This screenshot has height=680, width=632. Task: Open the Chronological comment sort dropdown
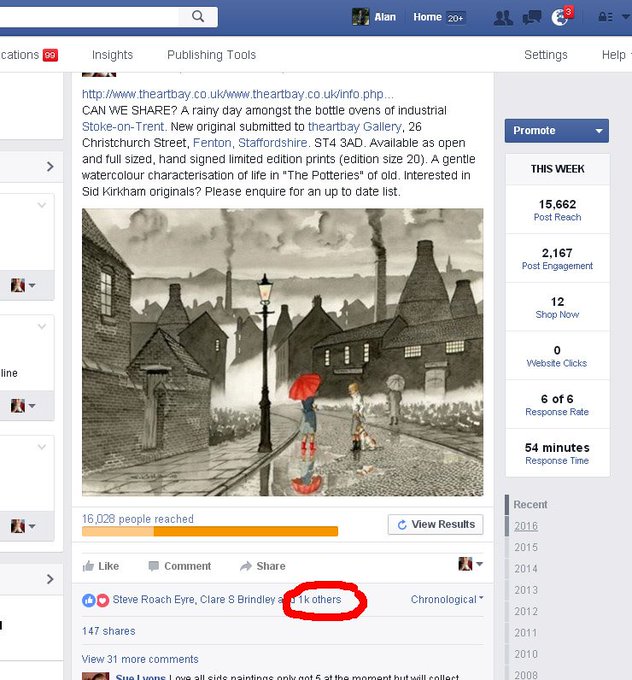[447, 599]
